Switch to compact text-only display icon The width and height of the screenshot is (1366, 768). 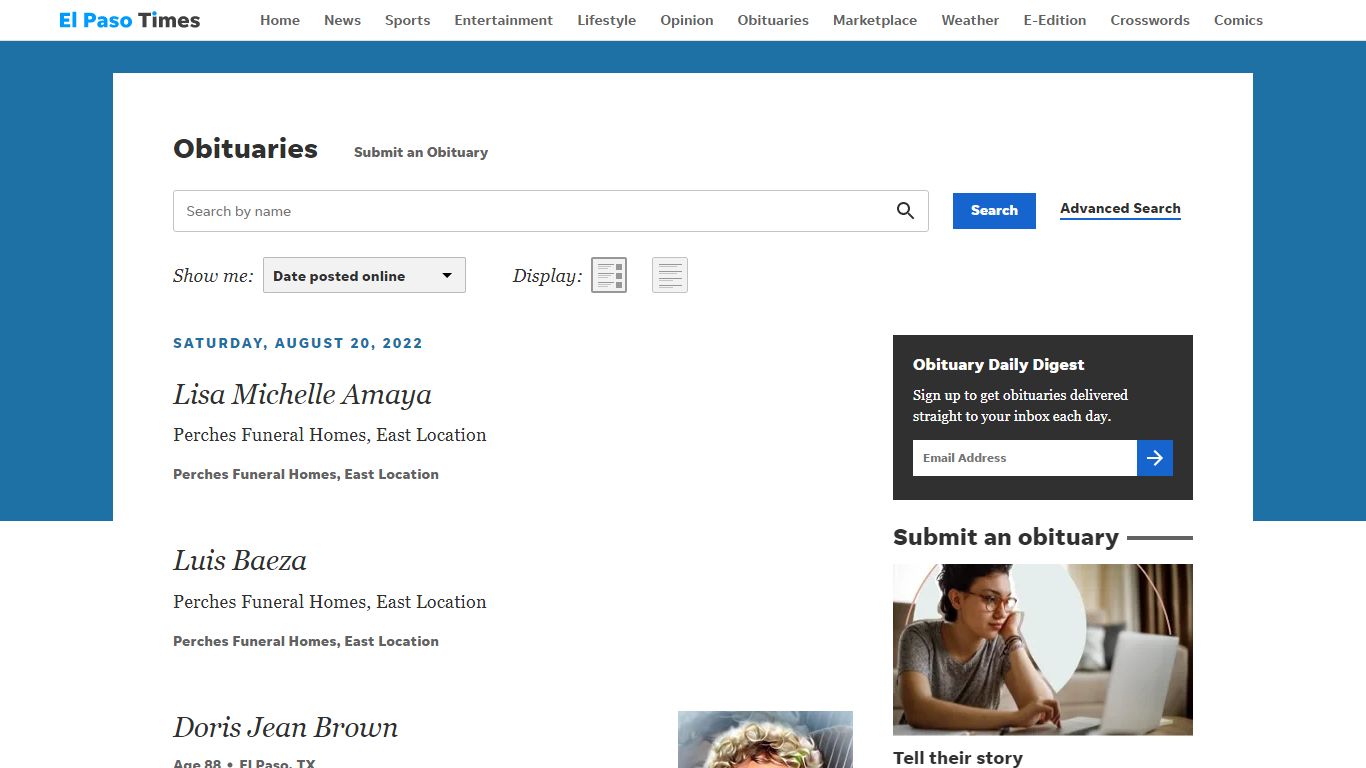pyautogui.click(x=670, y=275)
